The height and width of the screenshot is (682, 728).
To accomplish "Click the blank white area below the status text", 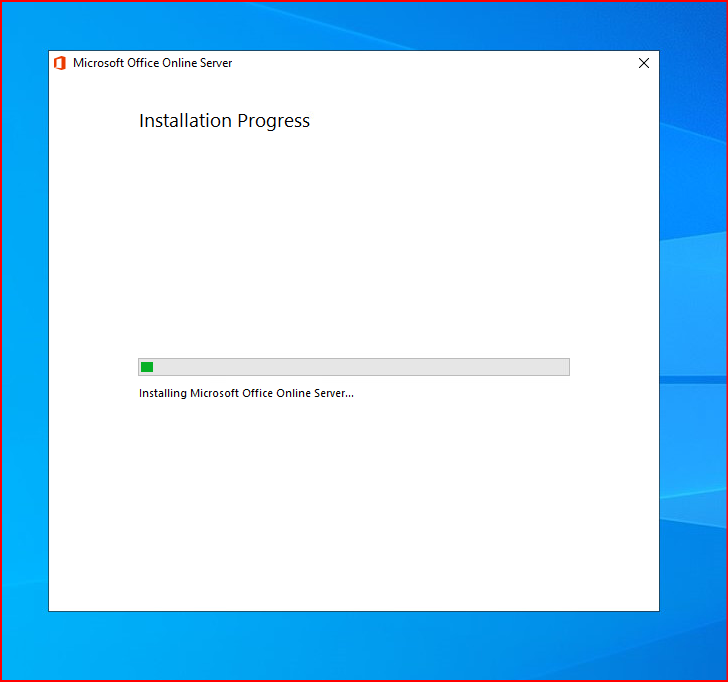I will pyautogui.click(x=354, y=500).
